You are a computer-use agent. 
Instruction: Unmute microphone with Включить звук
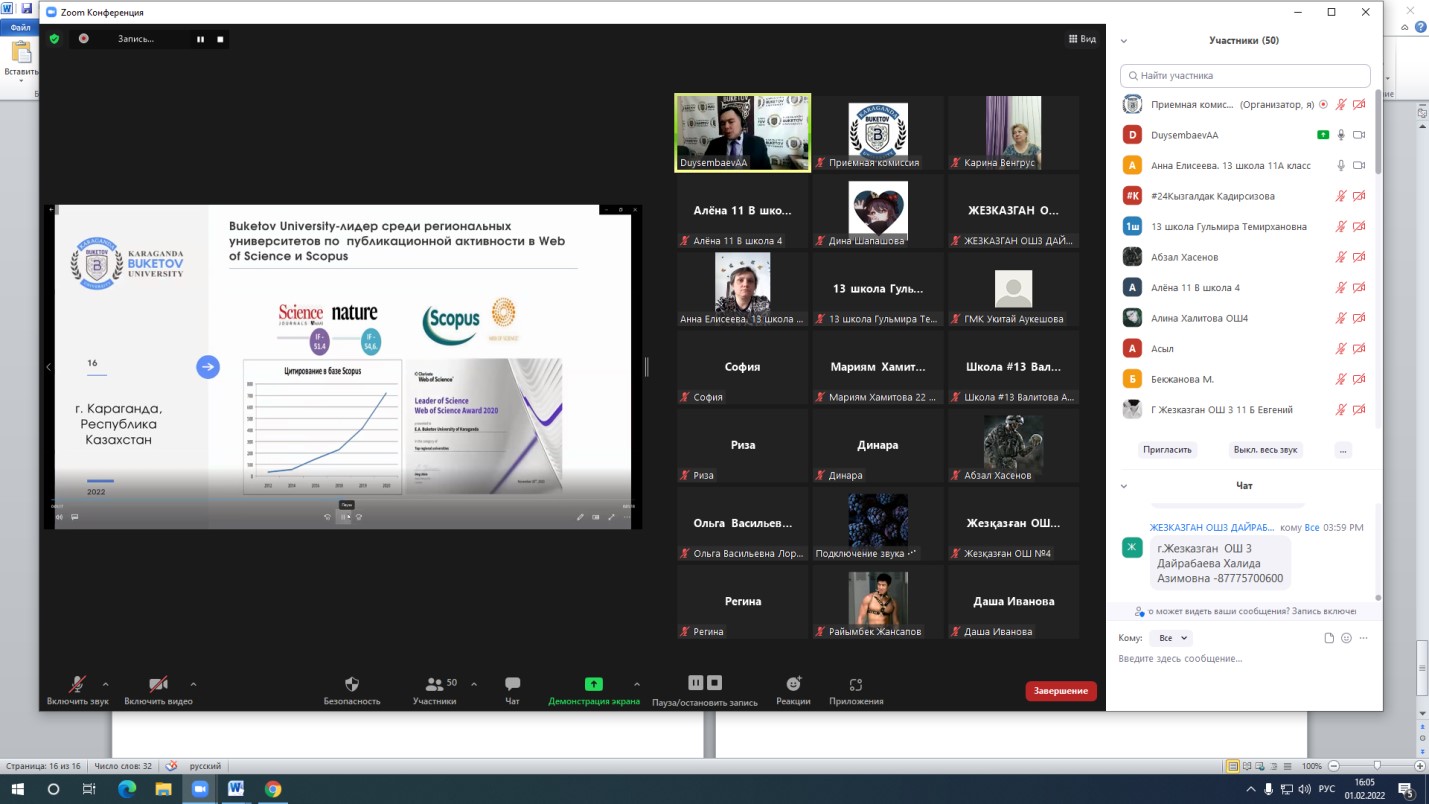[76, 684]
